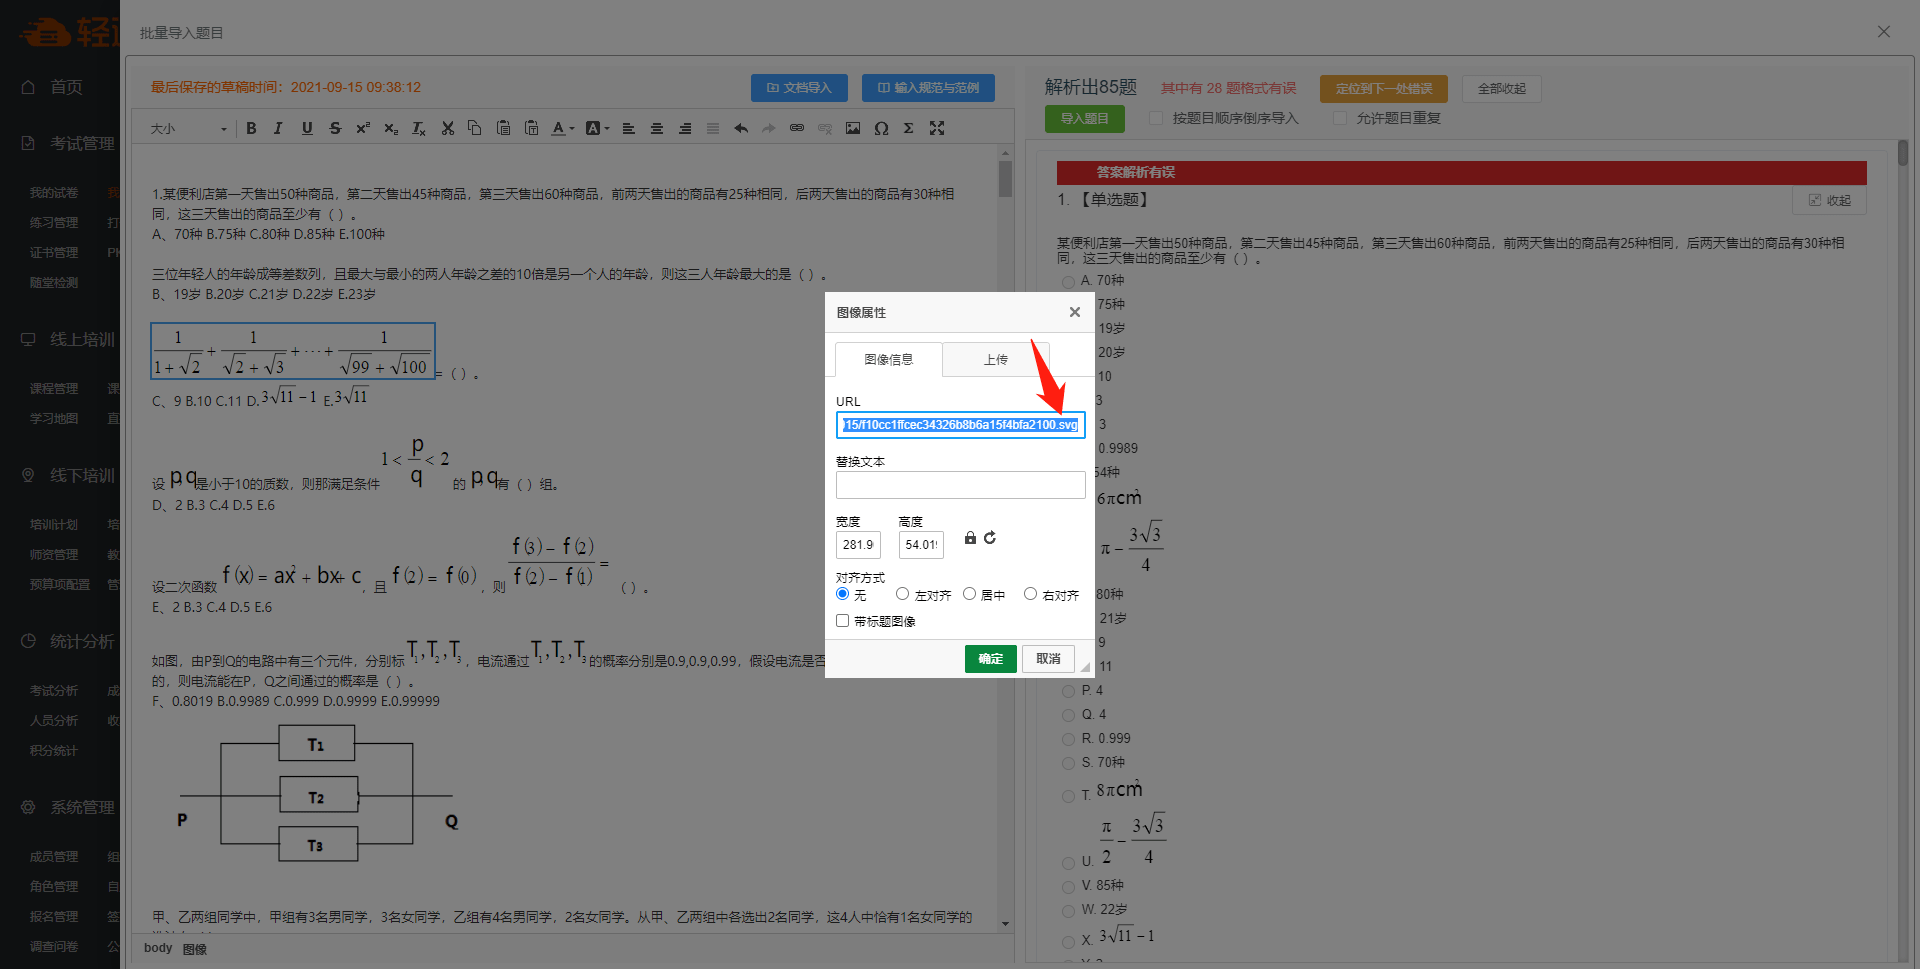Click the Bold formatting icon
This screenshot has height=969, width=1920.
click(251, 128)
